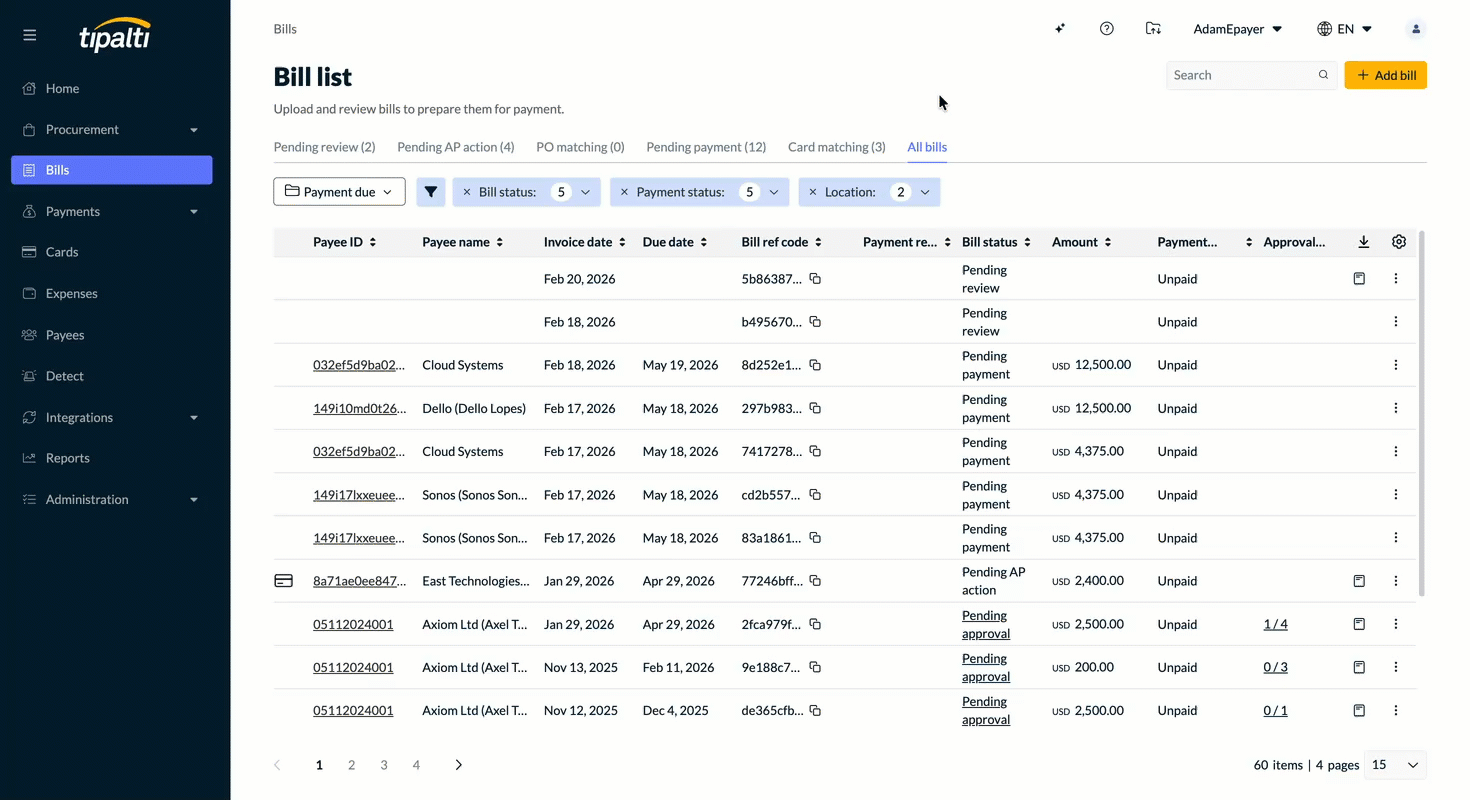The width and height of the screenshot is (1470, 800).
Task: Open payee ID 8a71ae0ee847 link
Action: (x=360, y=581)
